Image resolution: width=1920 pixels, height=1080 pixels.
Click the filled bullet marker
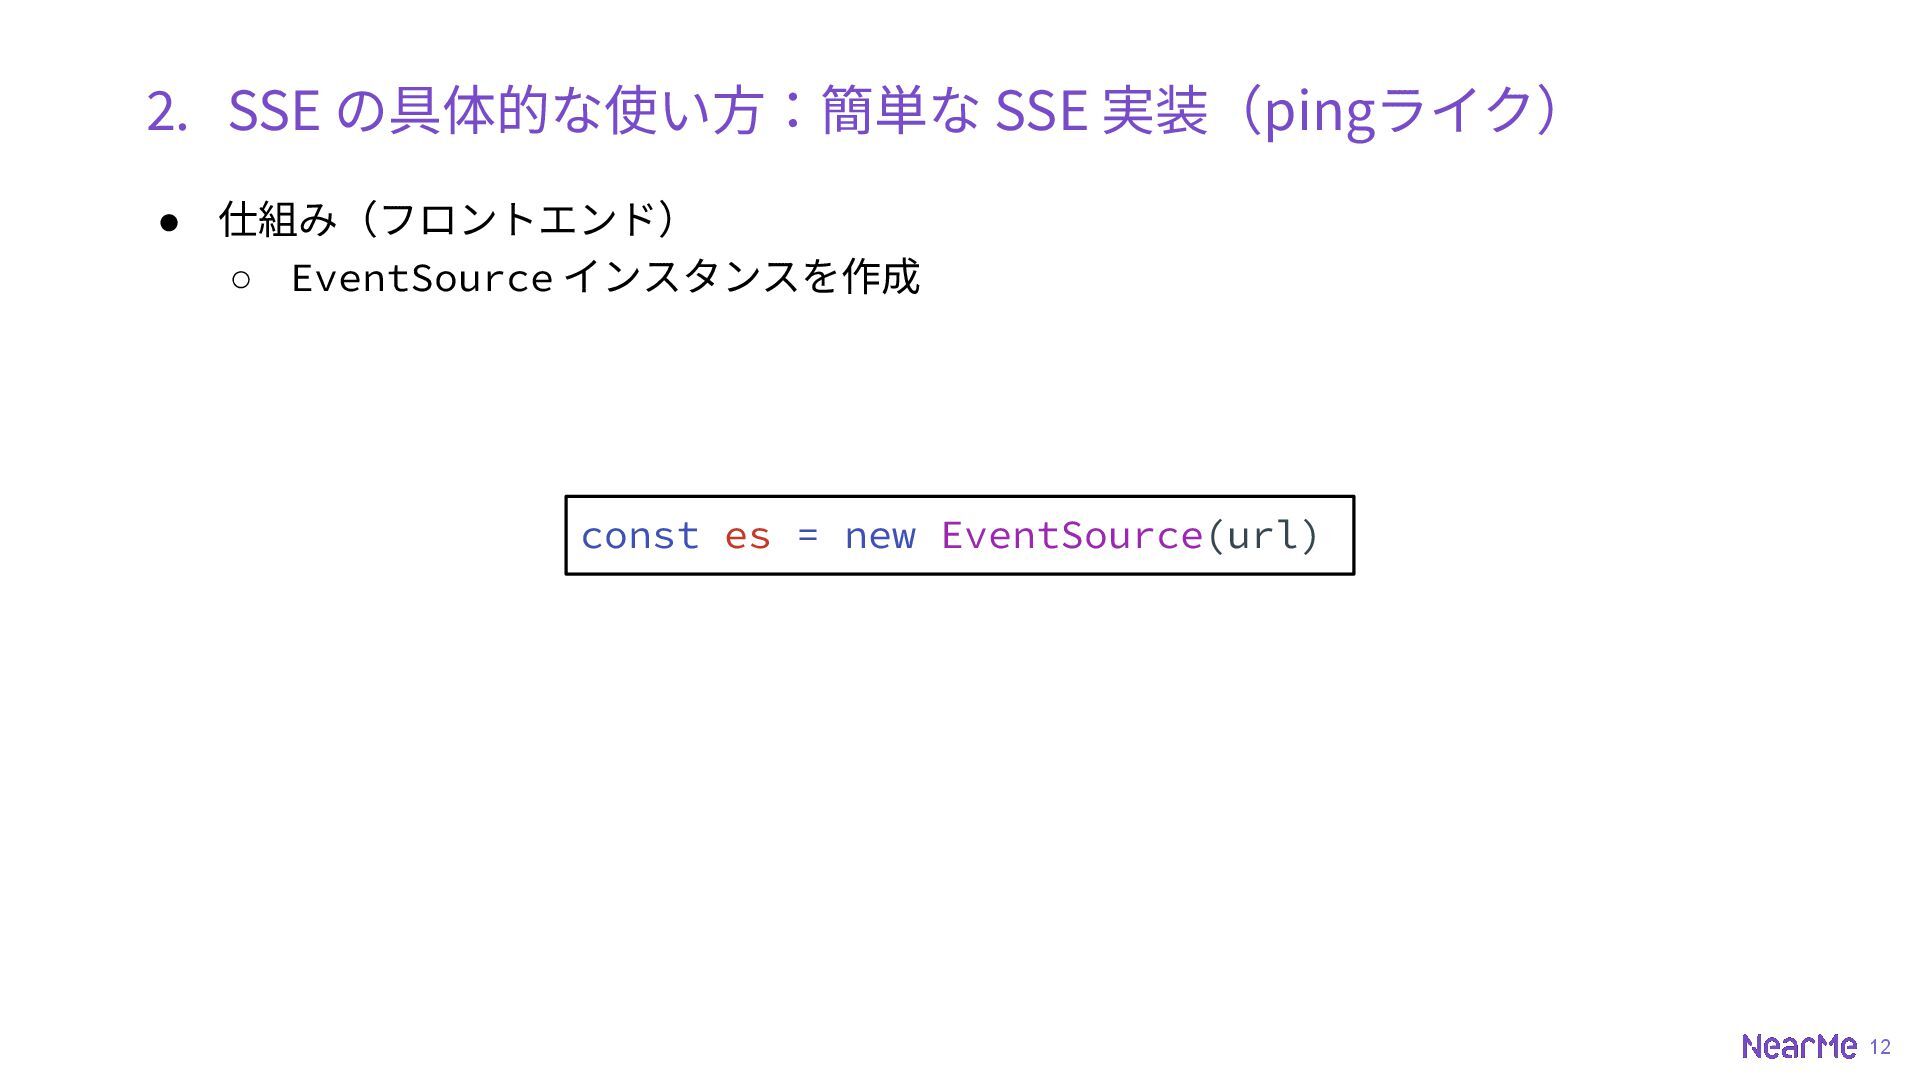coord(169,222)
